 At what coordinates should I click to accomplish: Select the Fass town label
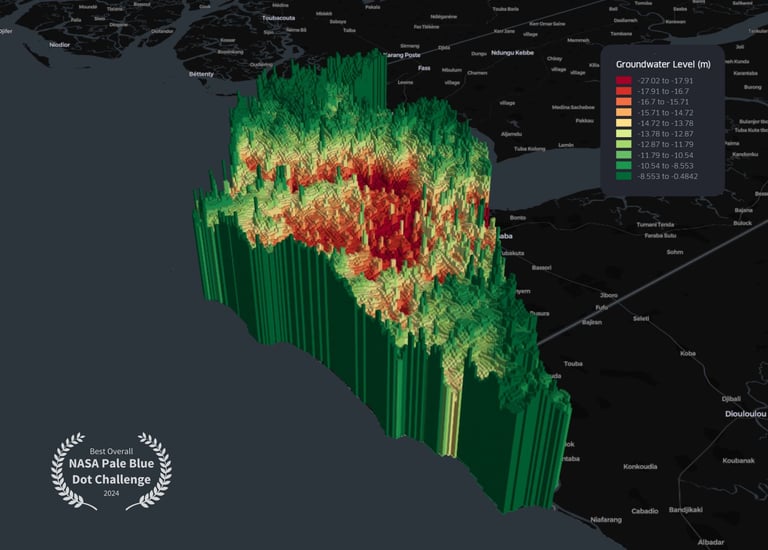(424, 68)
